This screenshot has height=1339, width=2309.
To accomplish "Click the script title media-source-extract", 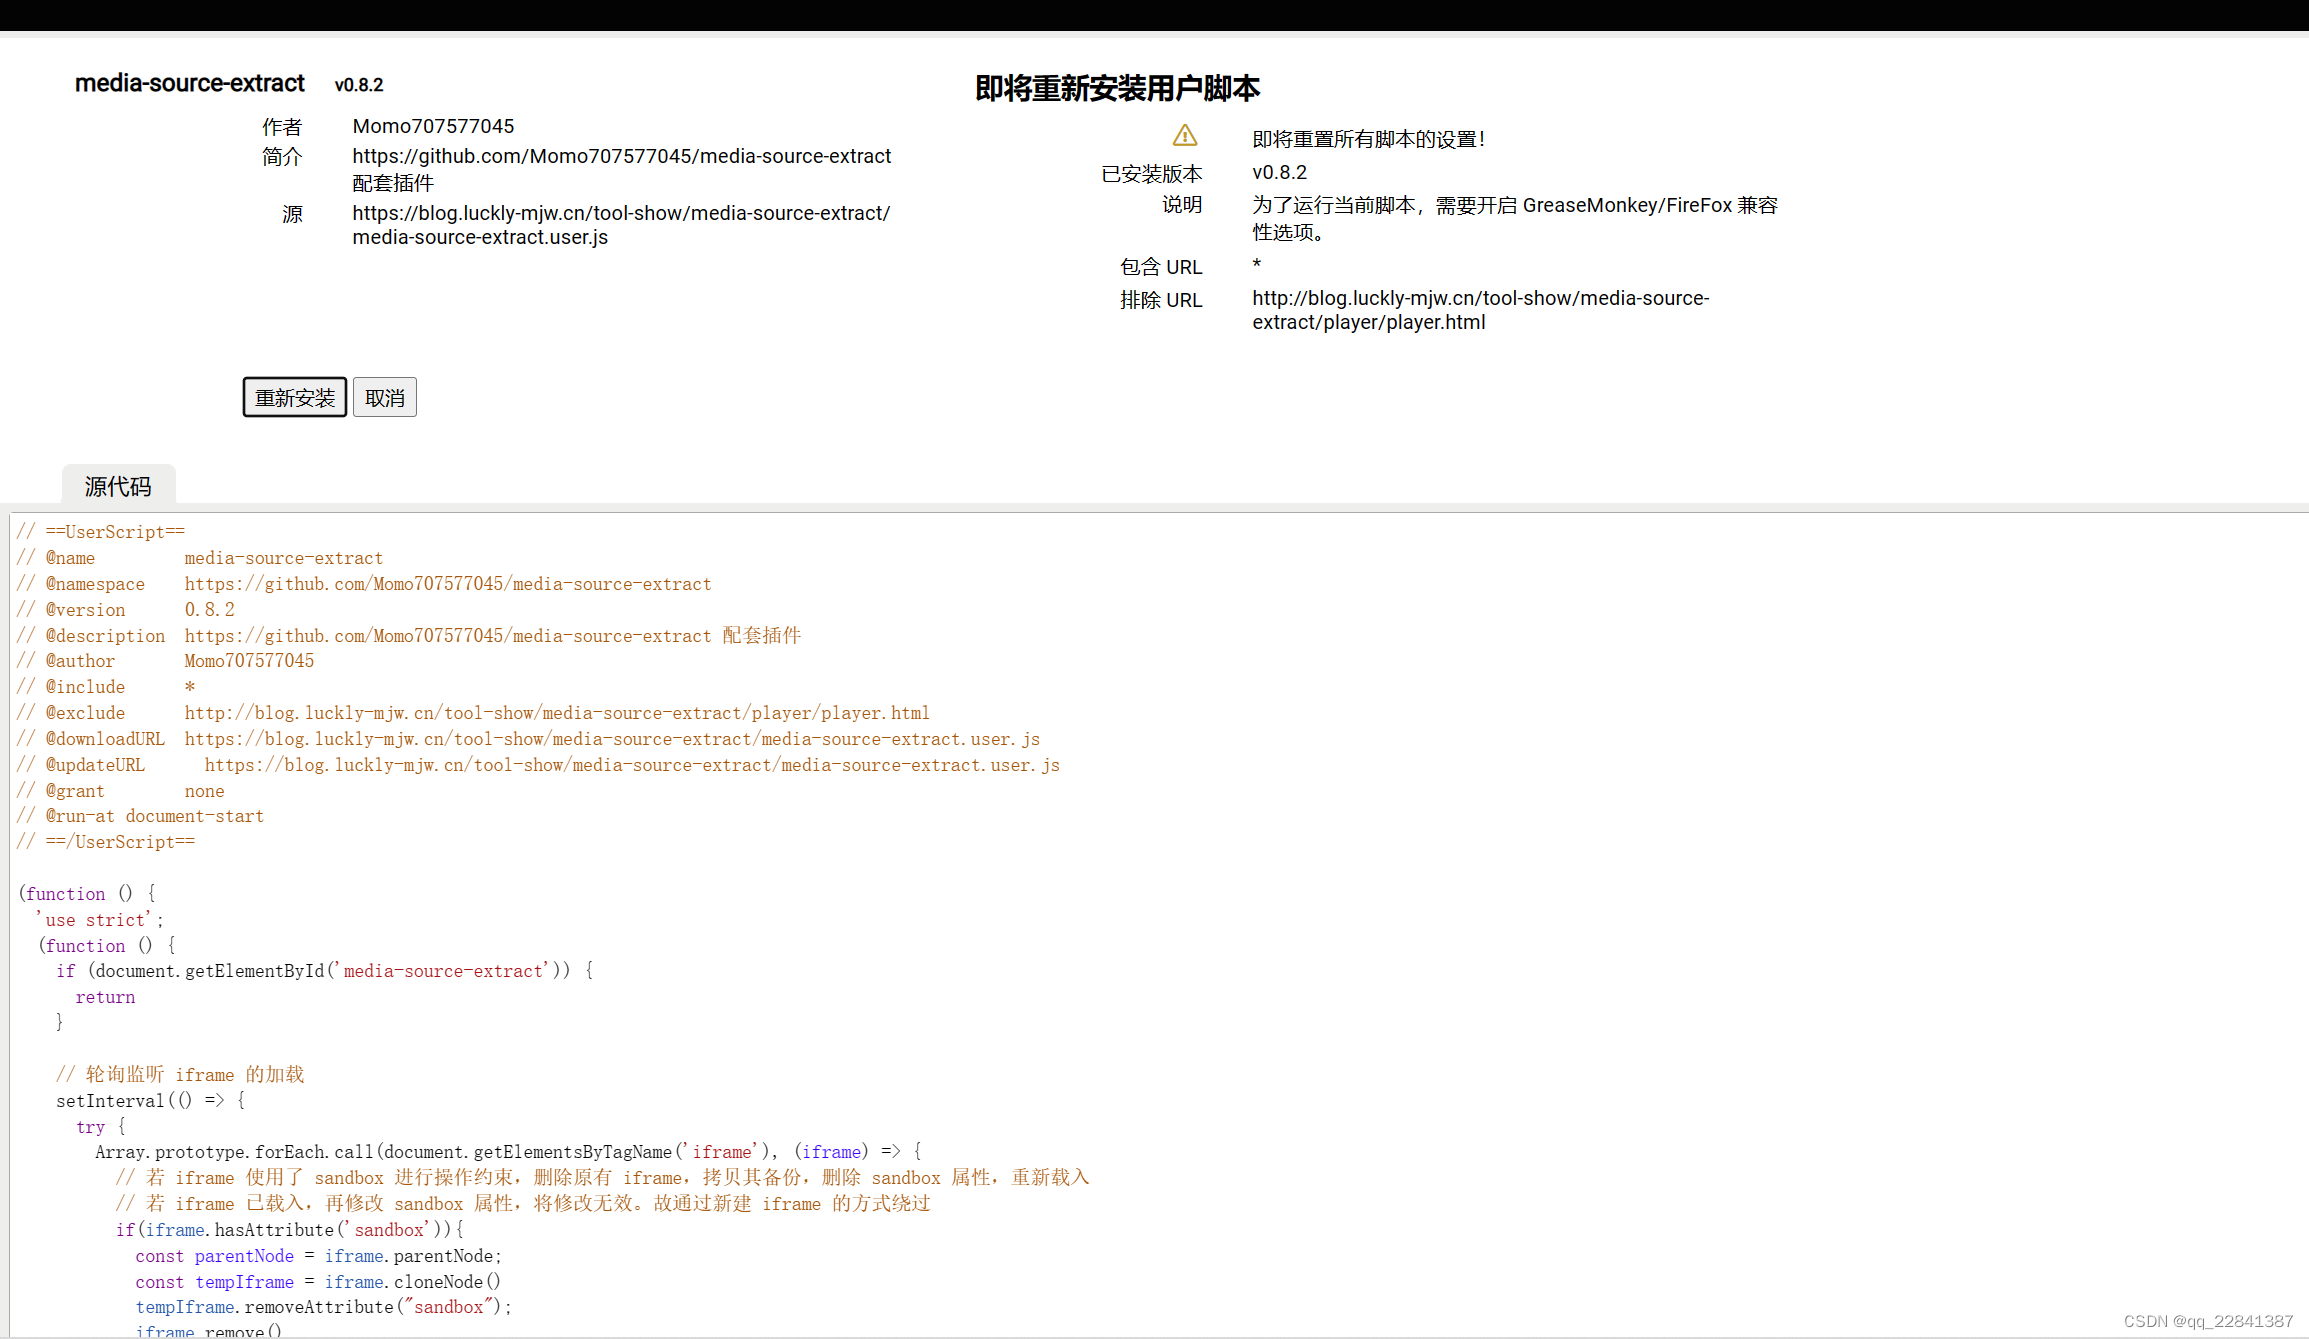I will pyautogui.click(x=189, y=84).
